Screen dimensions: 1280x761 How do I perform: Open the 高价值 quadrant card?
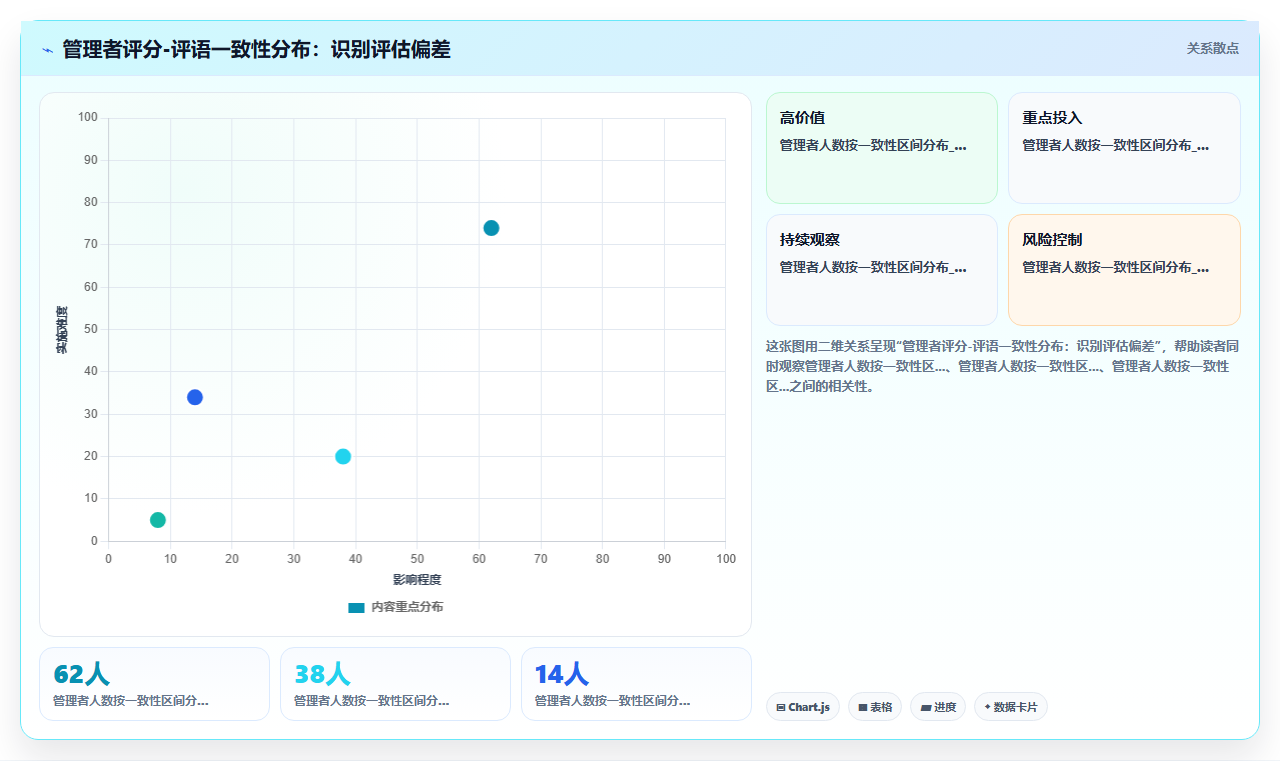click(882, 148)
